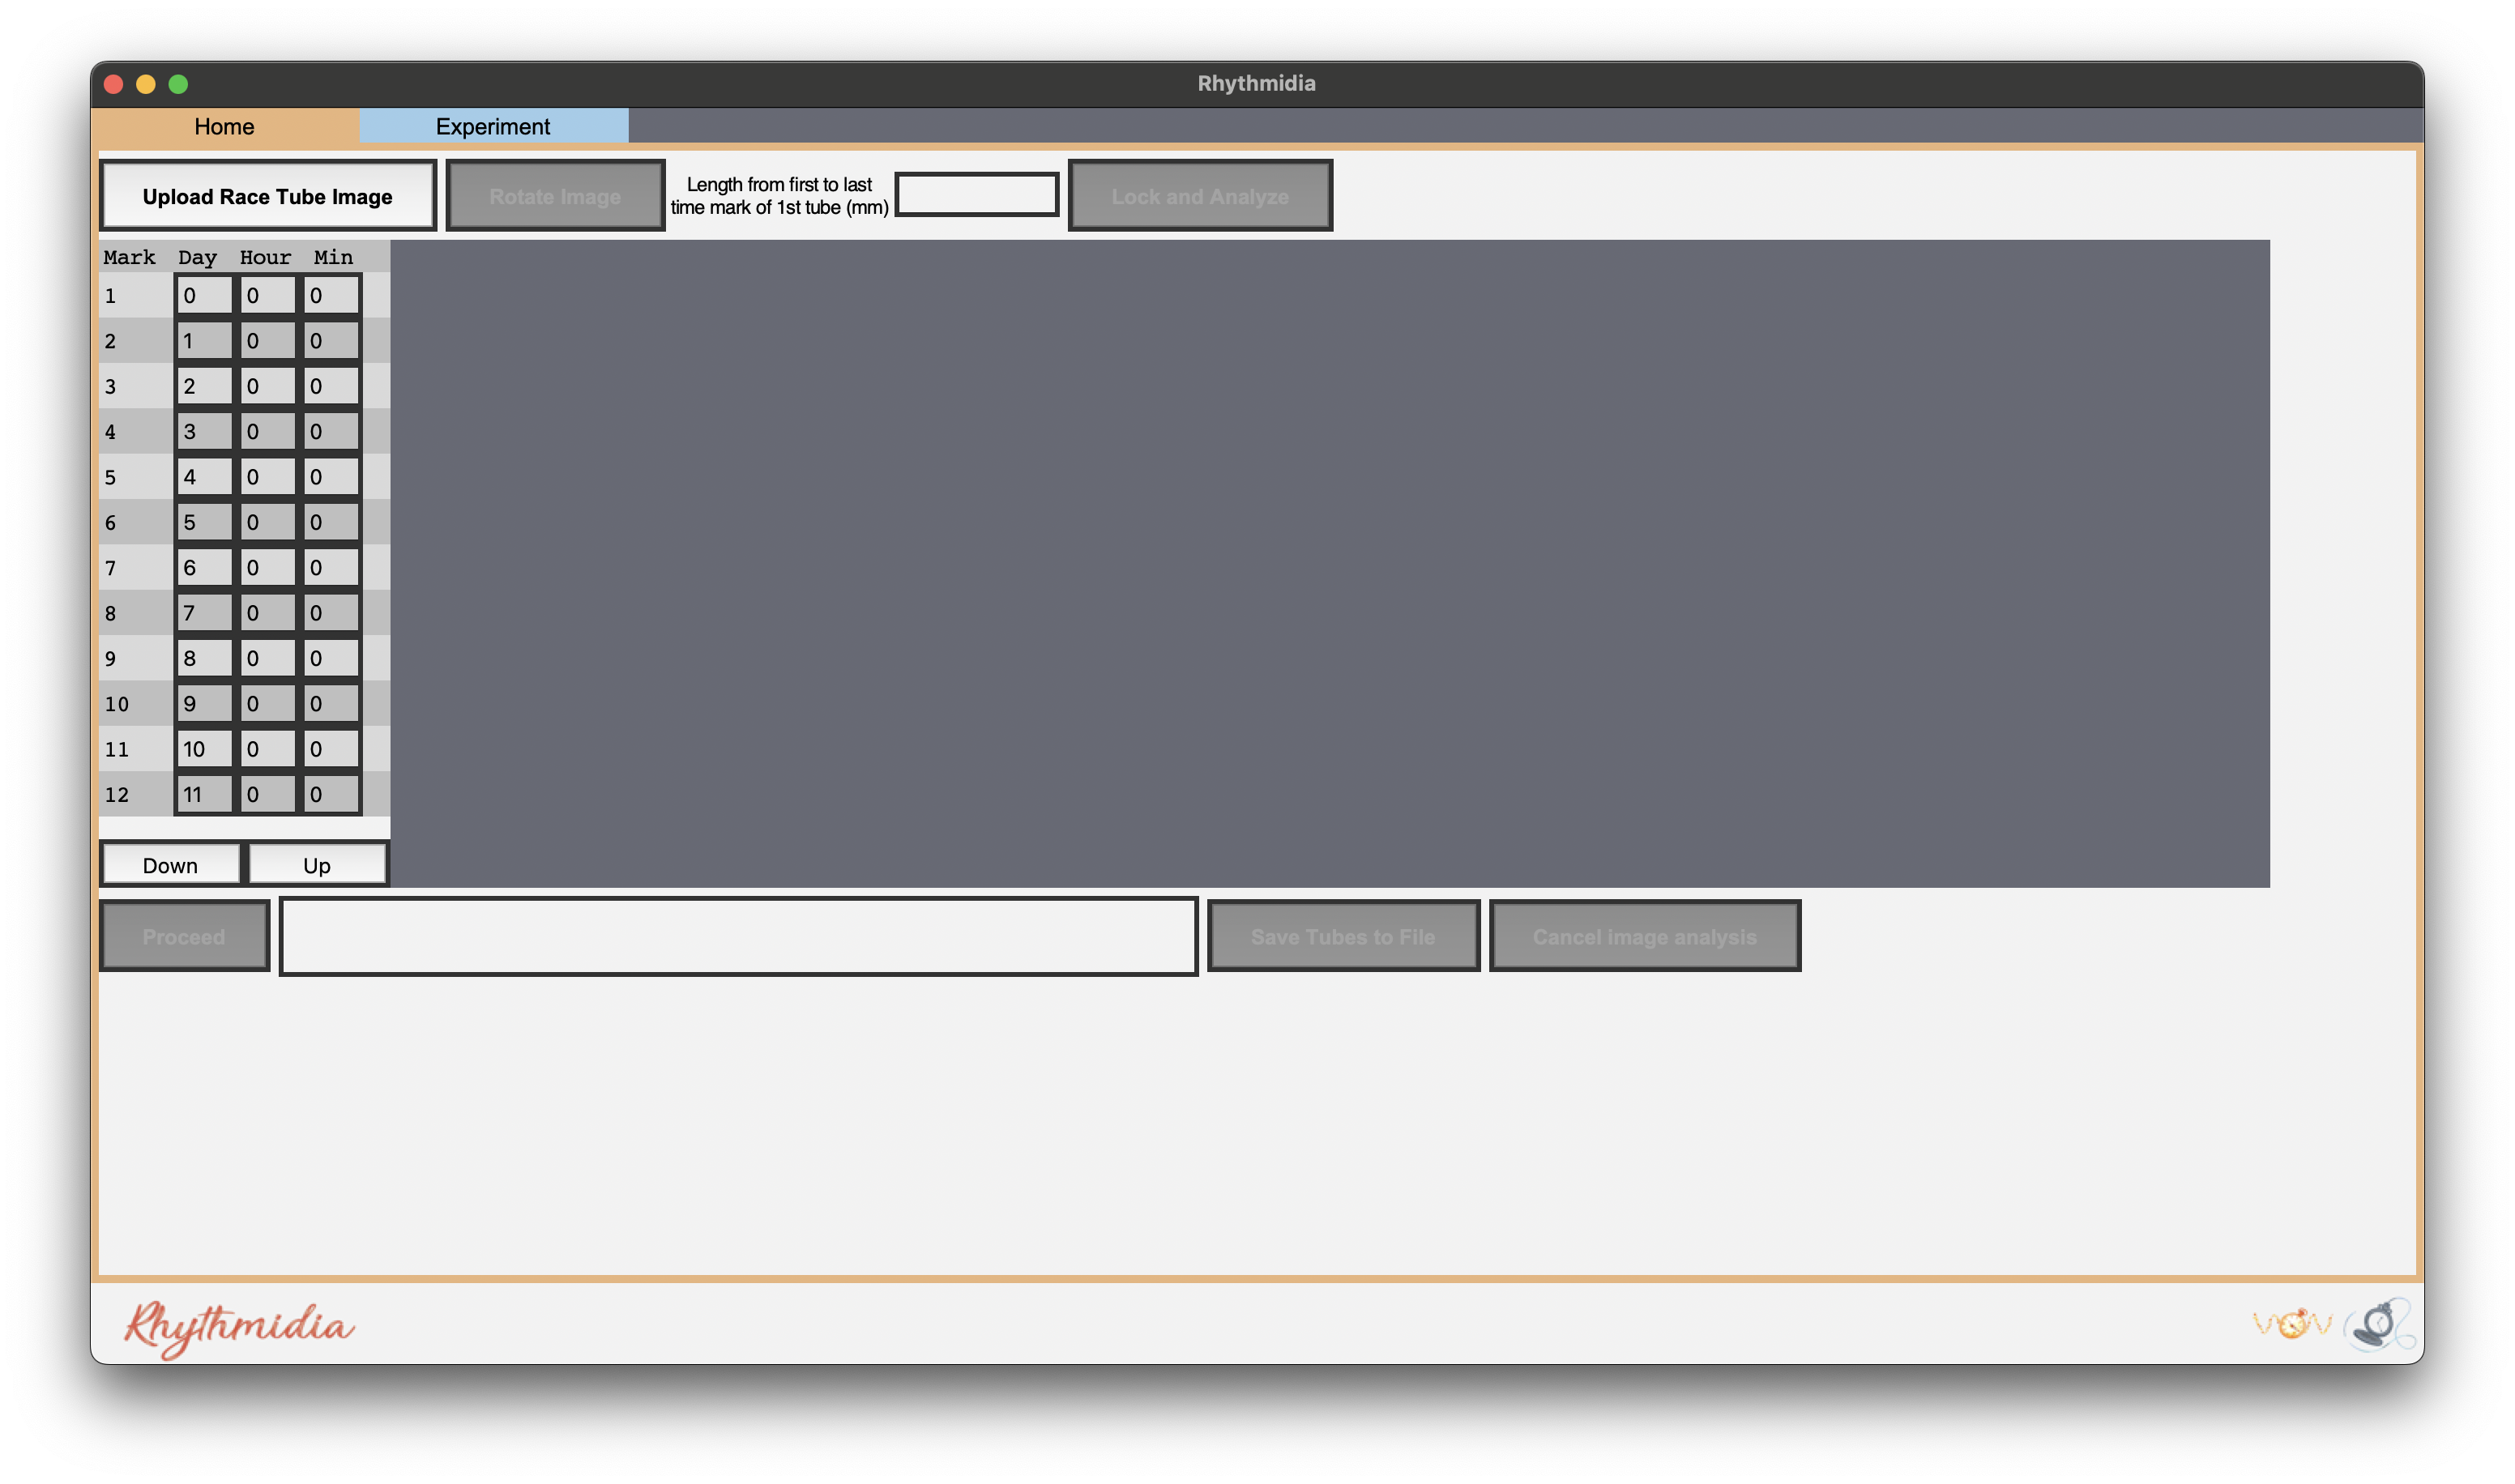Select the Hour field for Mark 12
Image resolution: width=2515 pixels, height=1484 pixels.
267,794
